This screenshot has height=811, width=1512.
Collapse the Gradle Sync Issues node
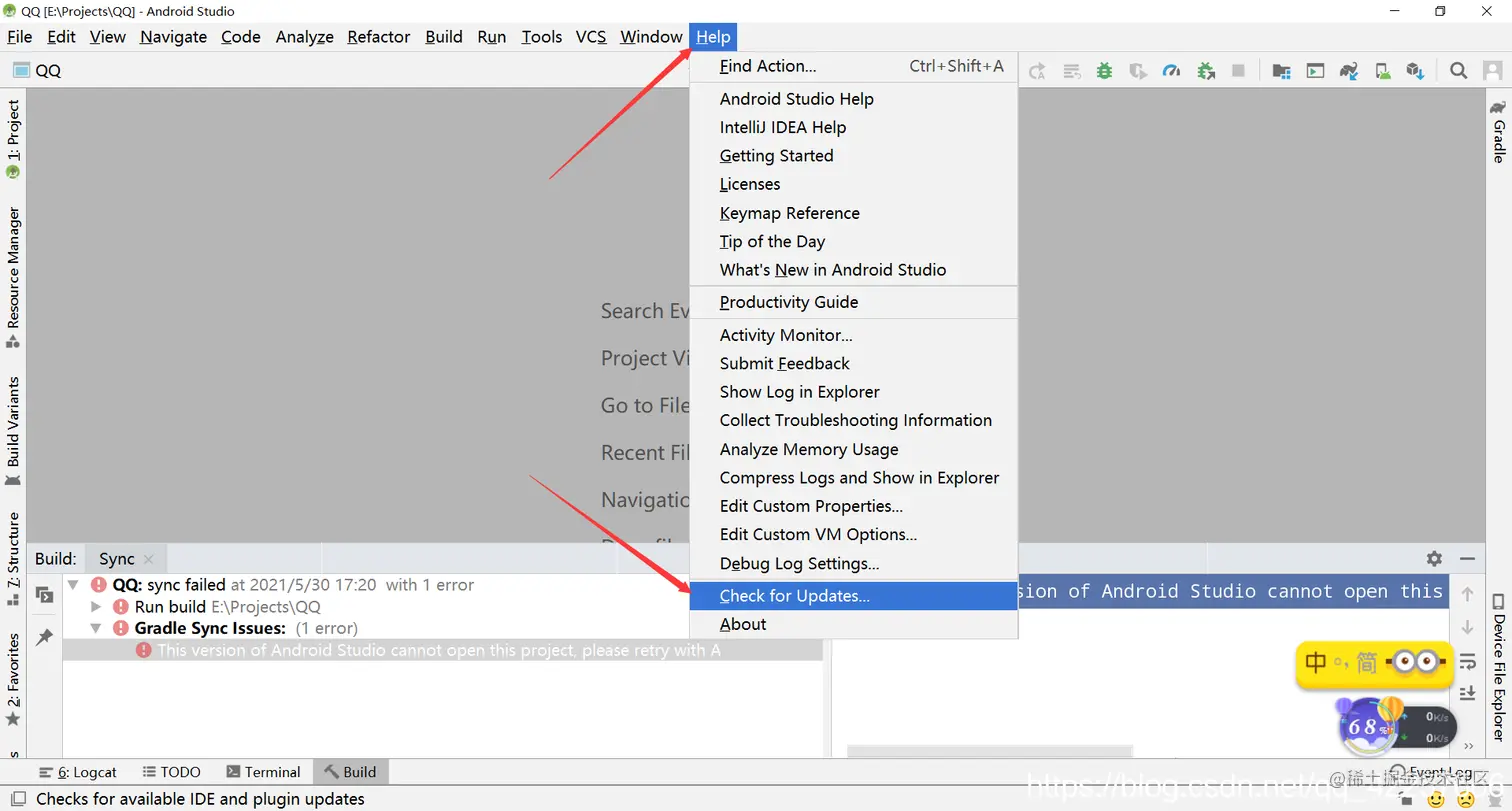[x=96, y=628]
